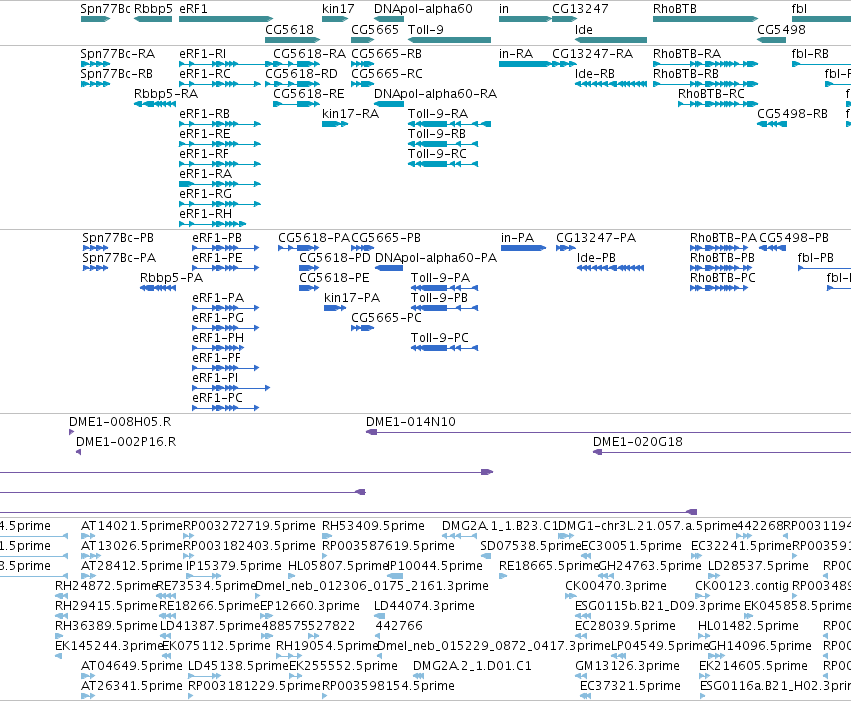Select the kin17 gene label
Image resolution: width=851 pixels, height=701 pixels.
[338, 9]
